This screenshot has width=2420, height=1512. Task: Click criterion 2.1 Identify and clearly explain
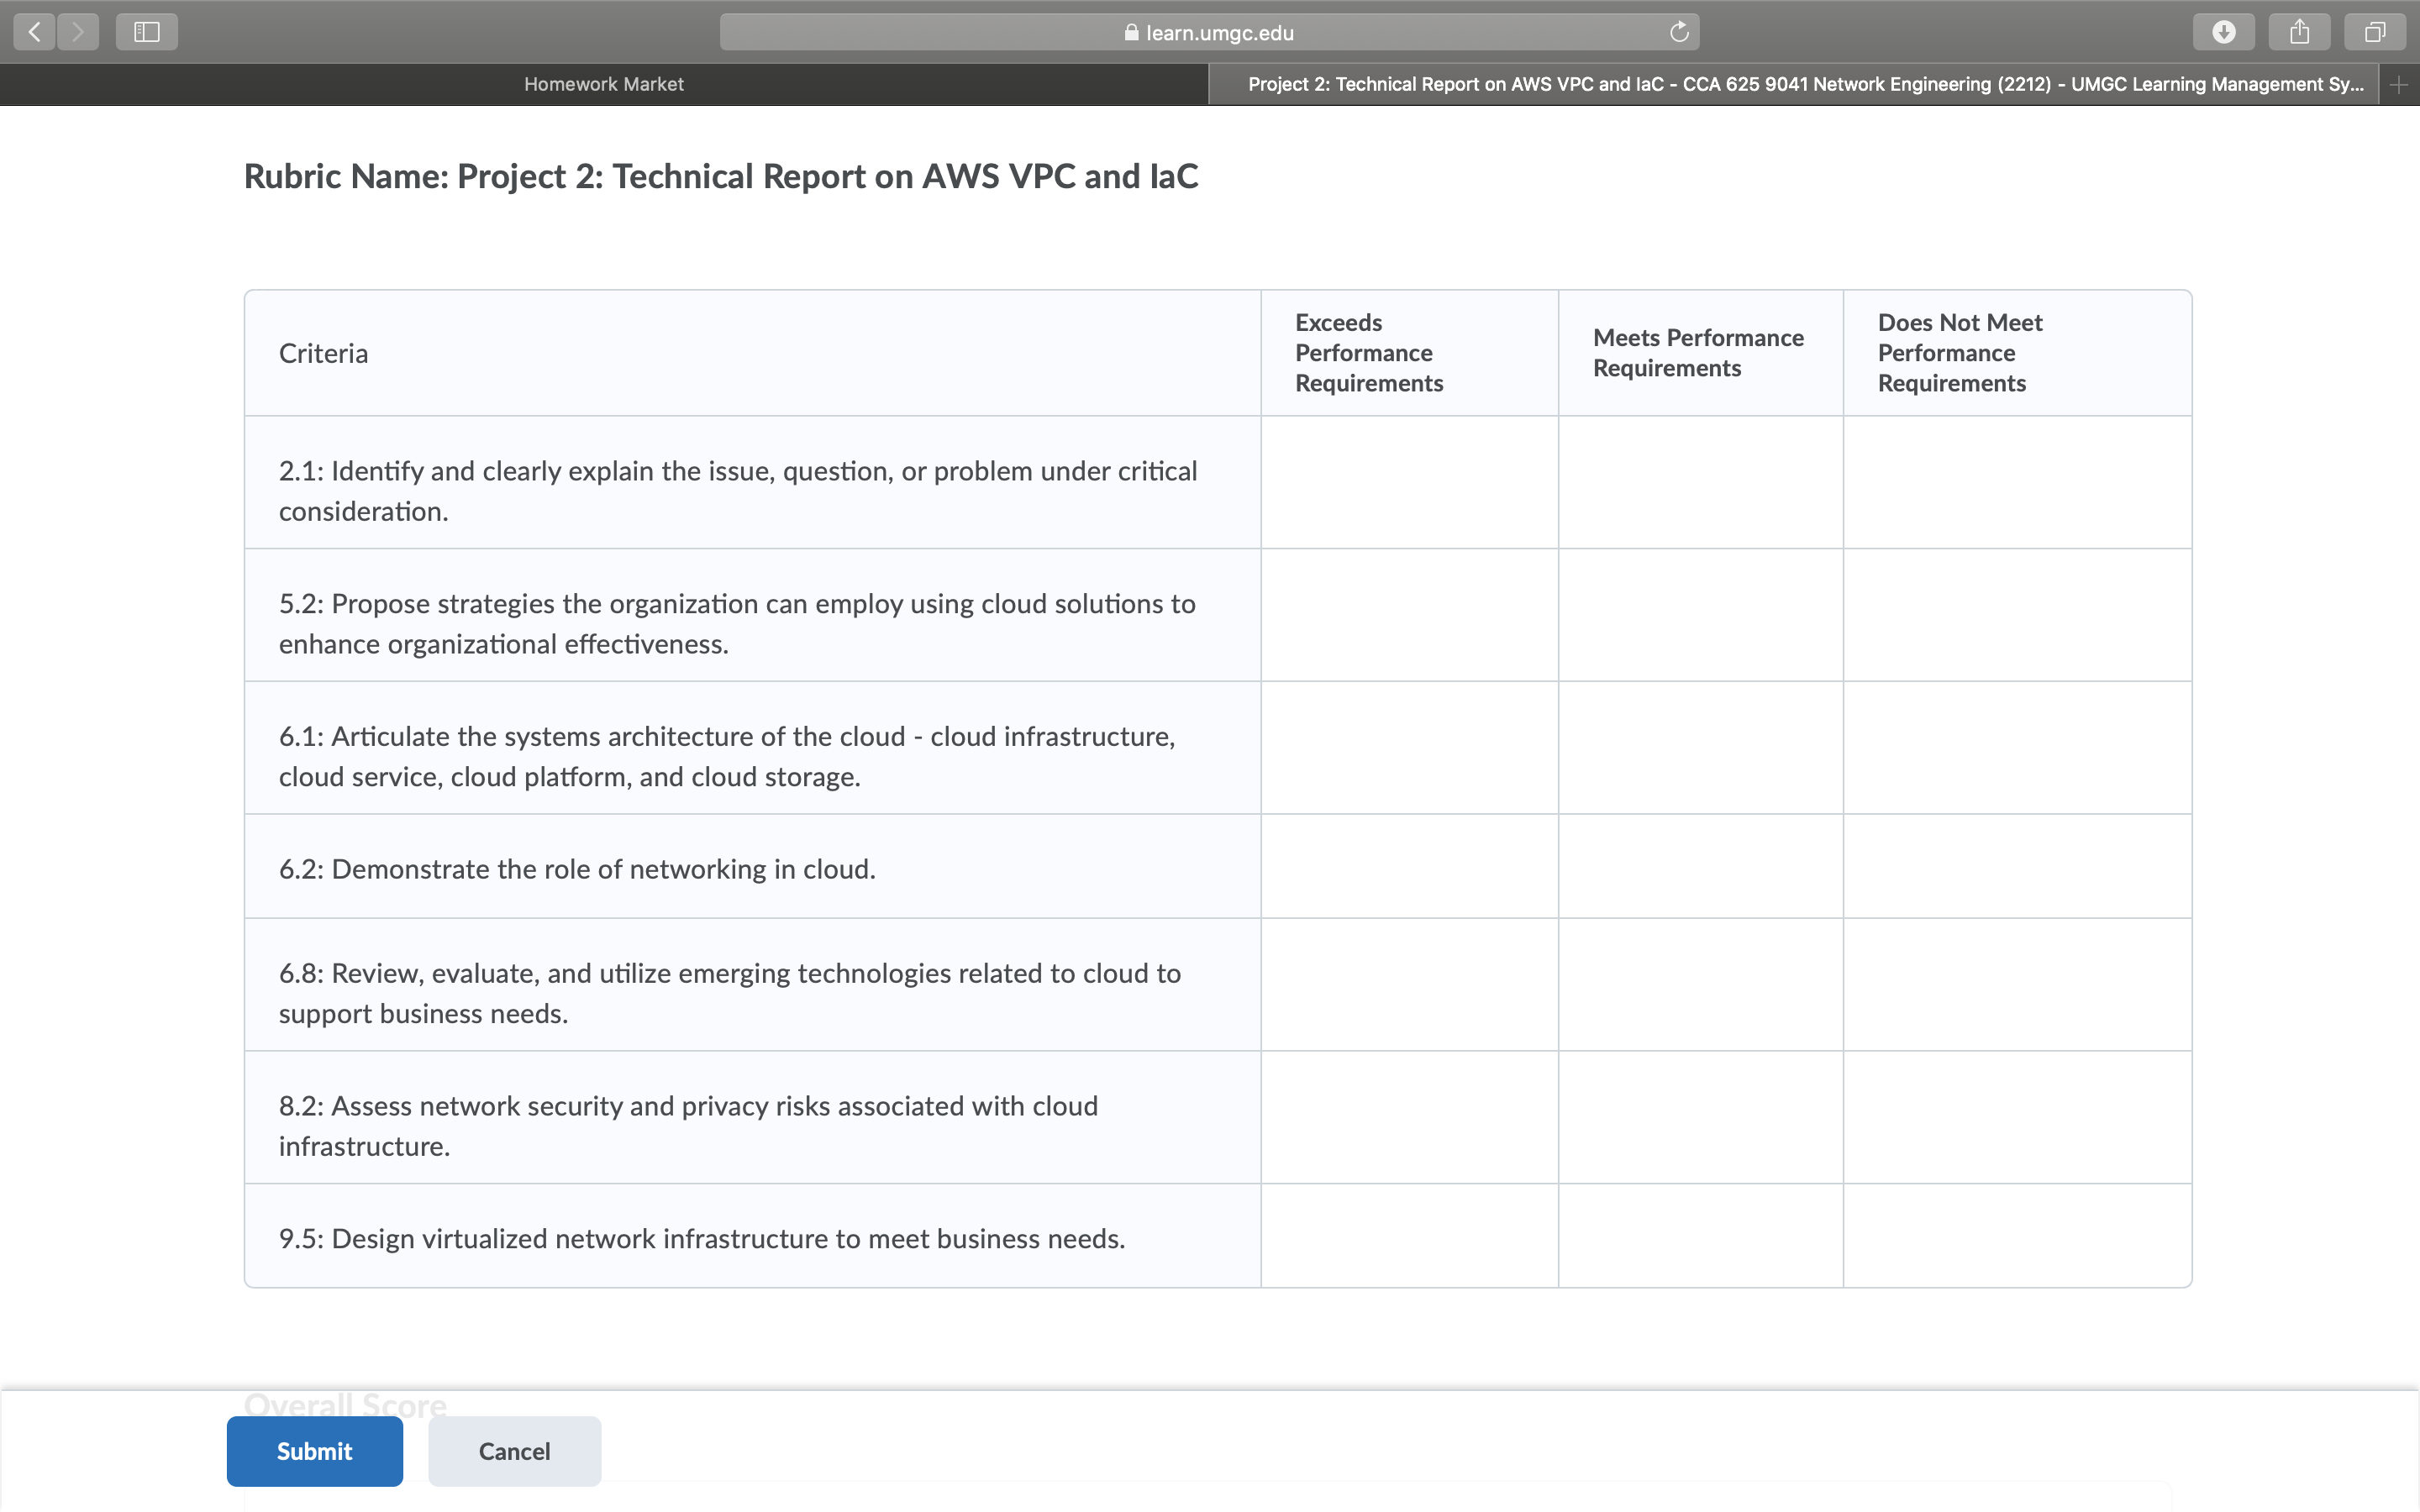coord(738,491)
